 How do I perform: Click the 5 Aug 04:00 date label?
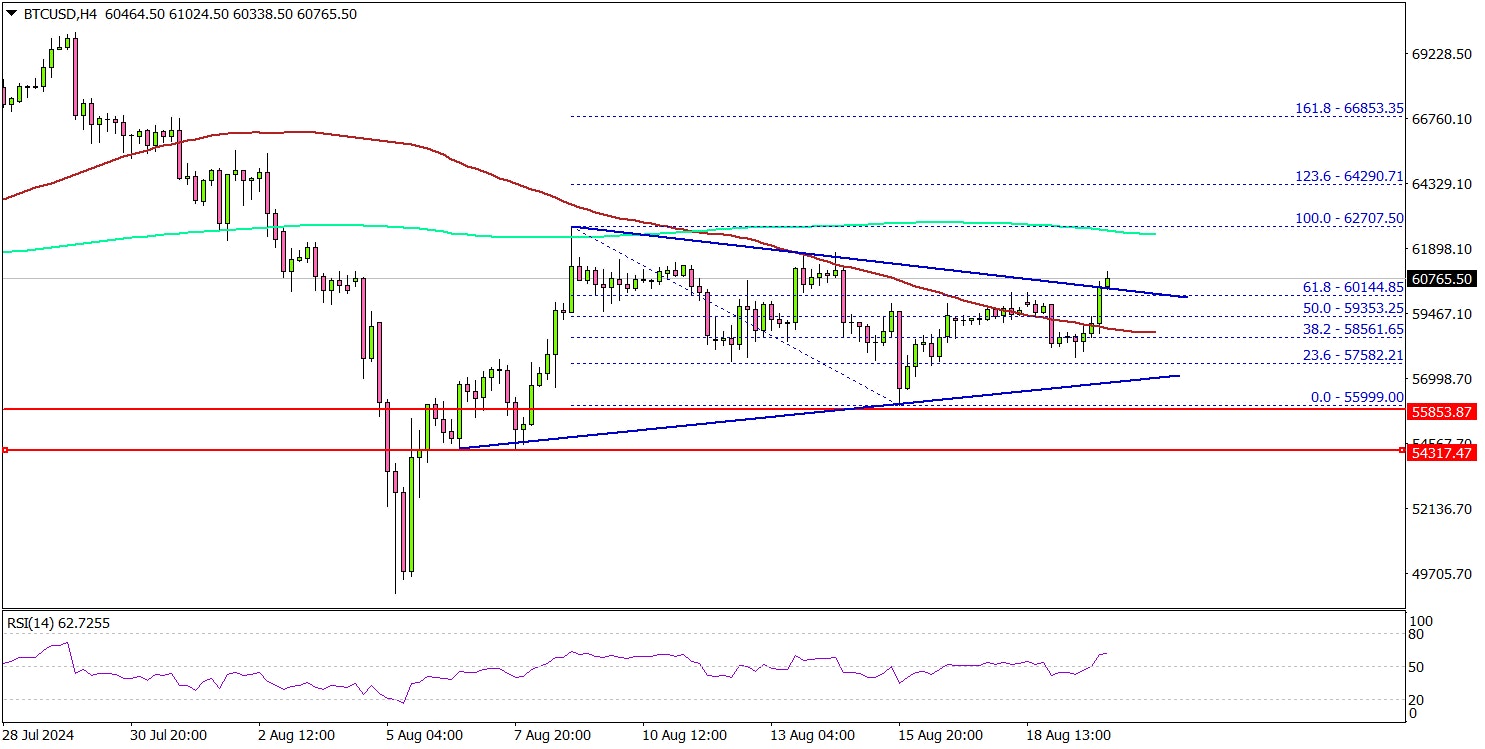coord(424,734)
